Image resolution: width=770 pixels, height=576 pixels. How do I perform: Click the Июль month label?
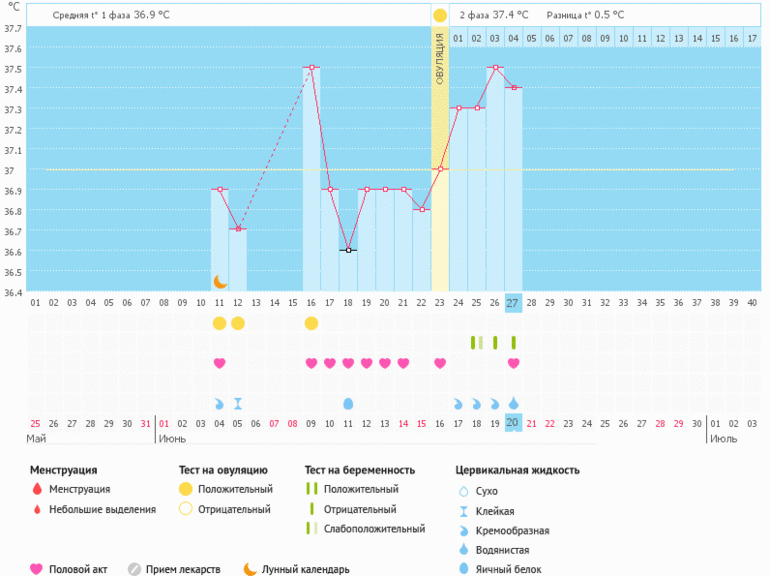tap(723, 438)
